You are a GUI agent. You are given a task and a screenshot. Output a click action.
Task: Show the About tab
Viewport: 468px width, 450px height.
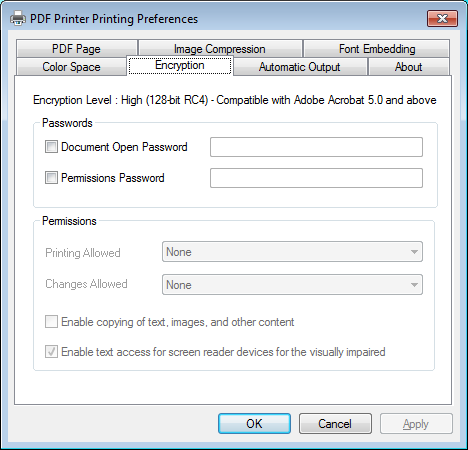click(x=409, y=67)
